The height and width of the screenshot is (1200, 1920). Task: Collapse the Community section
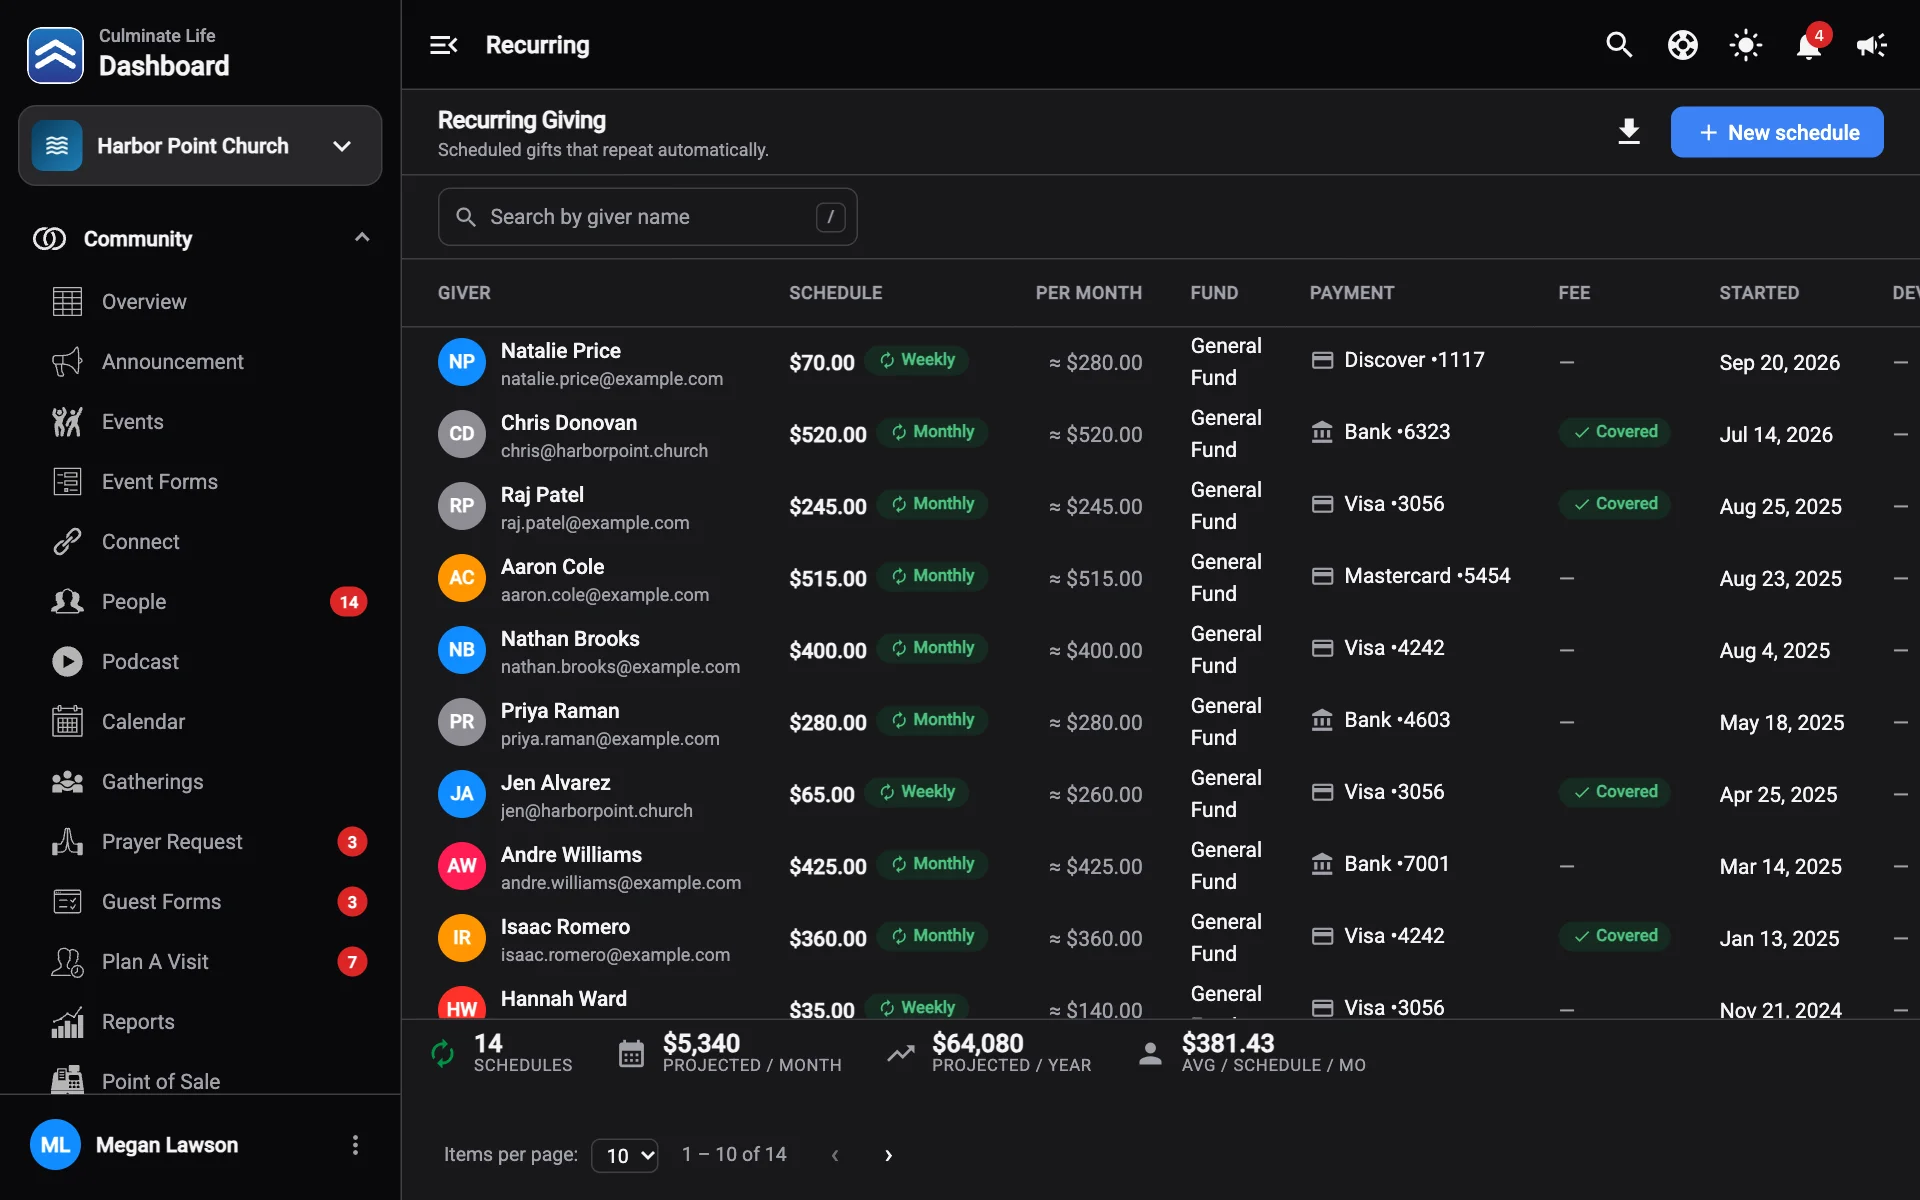pyautogui.click(x=362, y=238)
